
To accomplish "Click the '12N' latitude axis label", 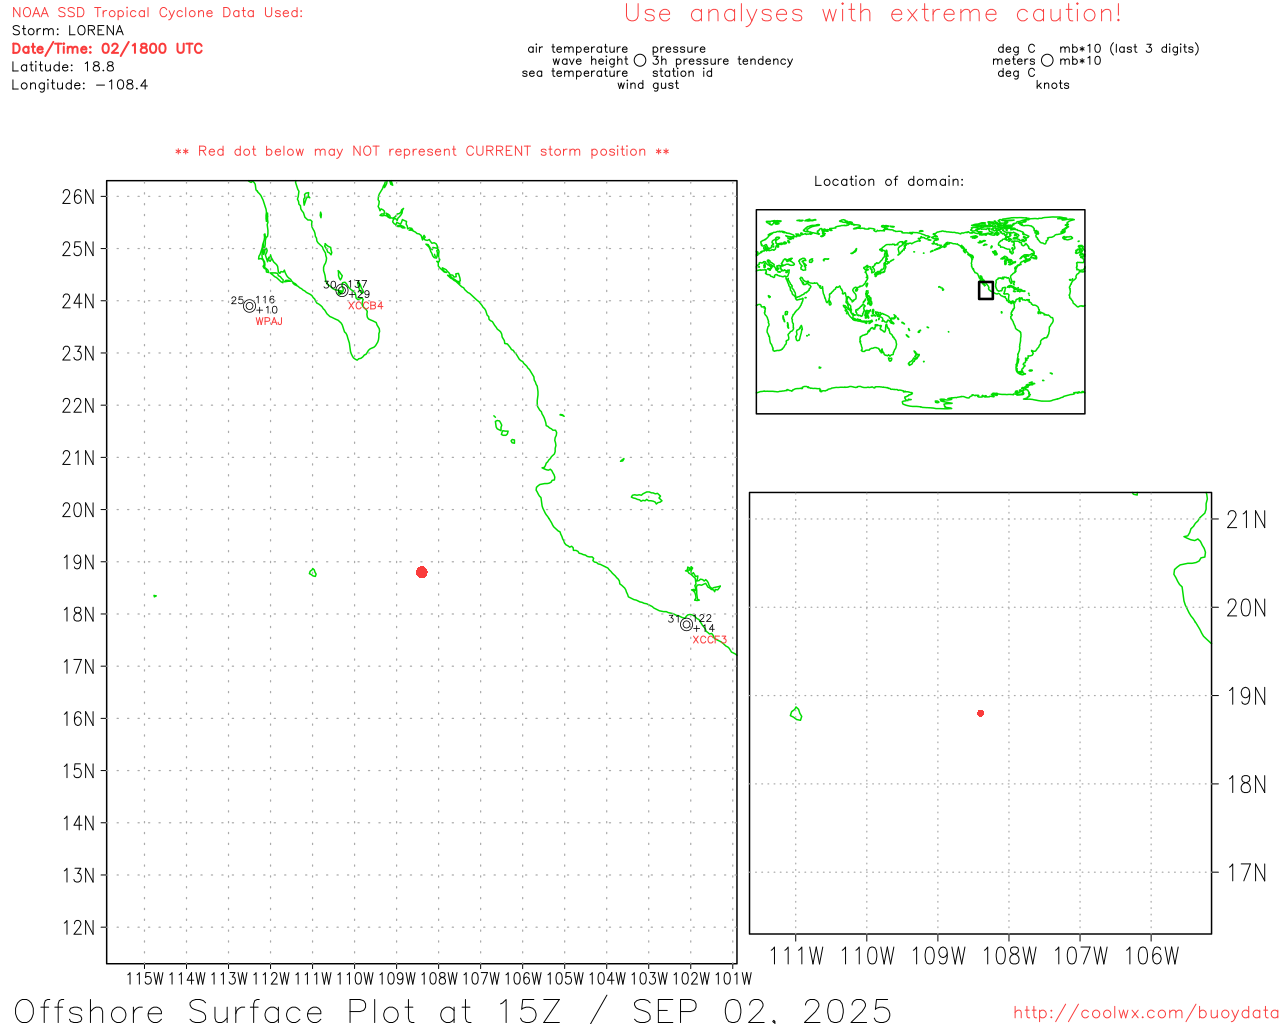I will (78, 927).
